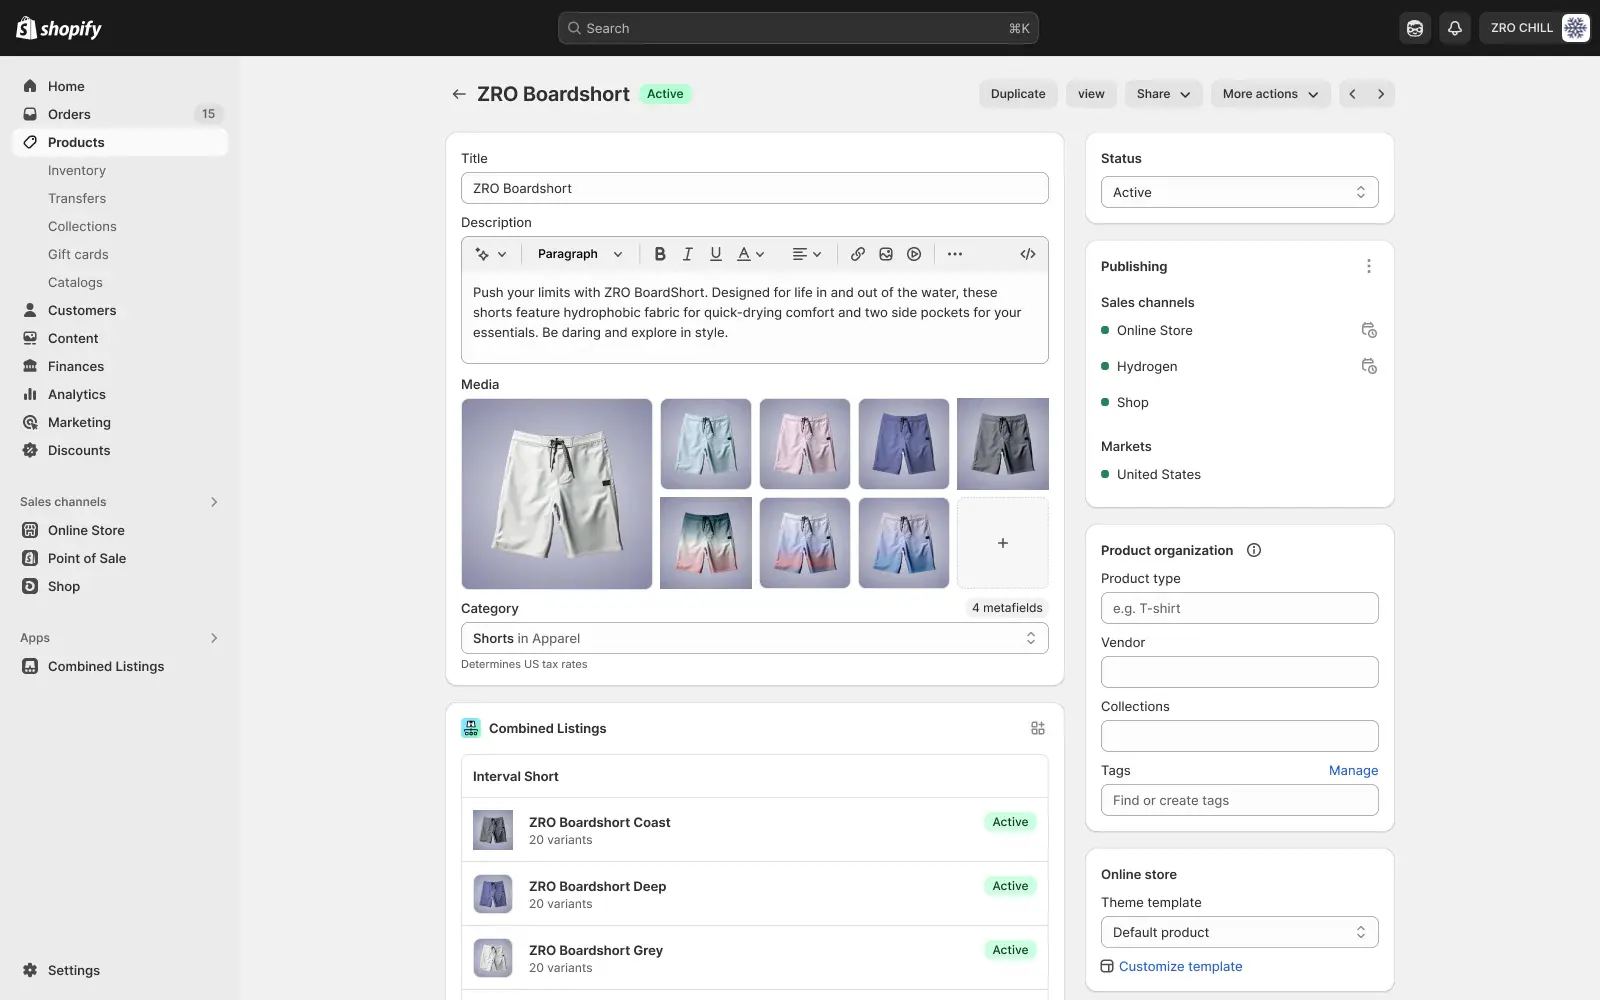Insert a video in the description editor
Image resolution: width=1600 pixels, height=1000 pixels.
pos(913,253)
